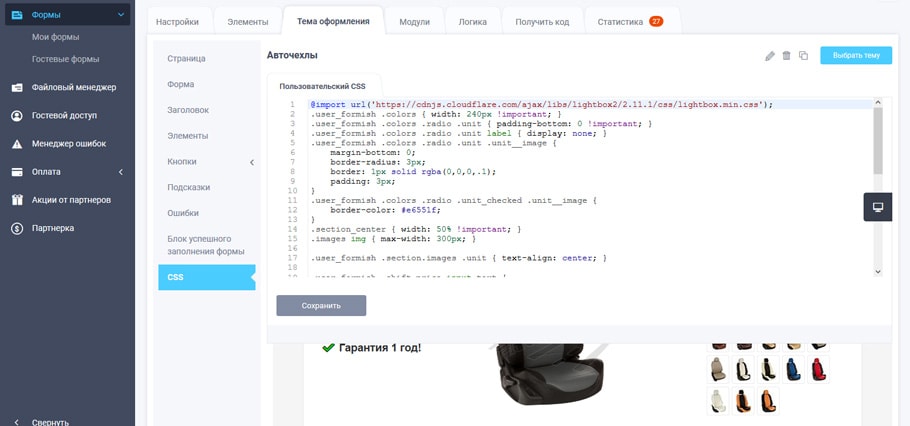Screen dimensions: 910x426
Task: Duplicate the theme with copy icon
Action: coord(803,56)
